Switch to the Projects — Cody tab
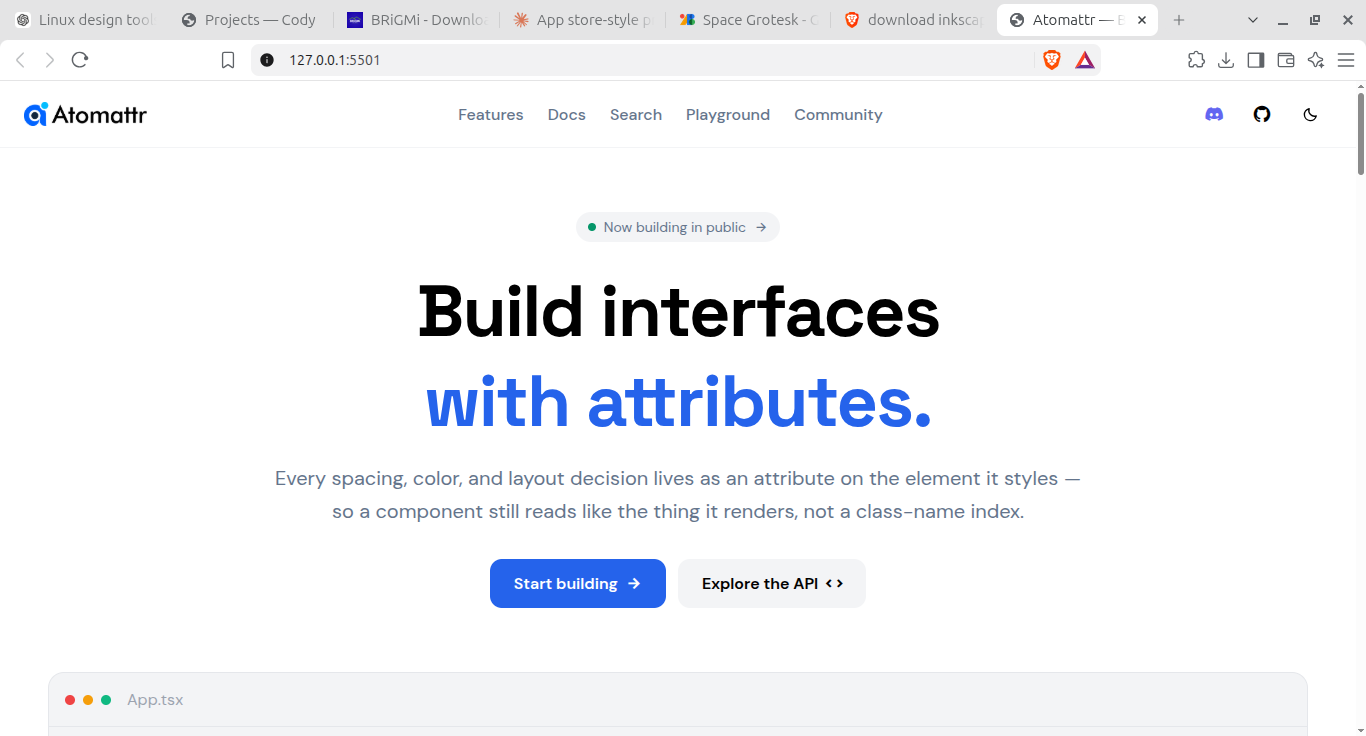The image size is (1366, 736). click(x=250, y=20)
